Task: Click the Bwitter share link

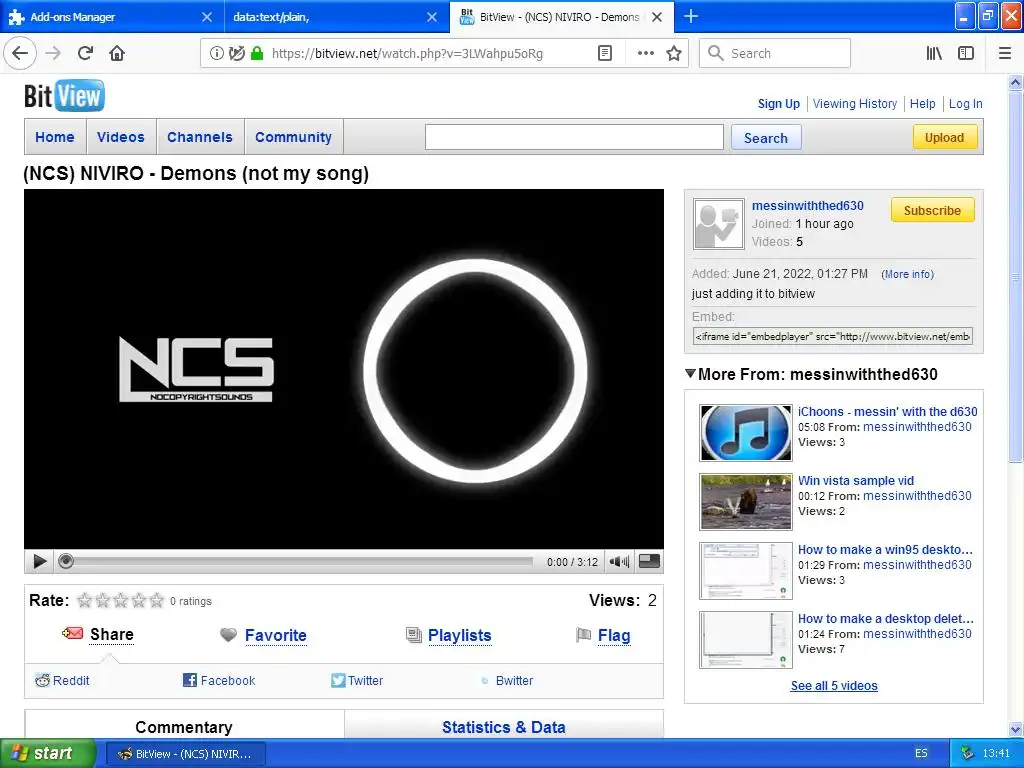Action: click(514, 680)
